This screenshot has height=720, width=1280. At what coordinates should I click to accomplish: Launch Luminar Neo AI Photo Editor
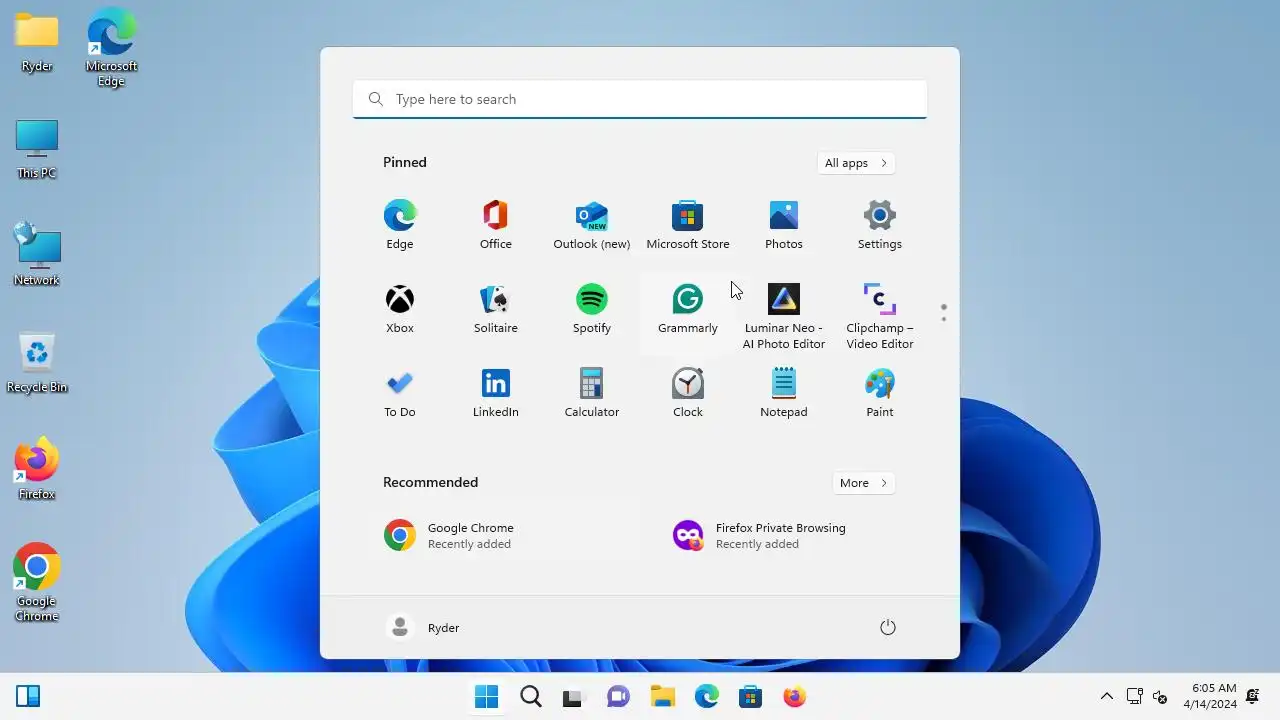pyautogui.click(x=784, y=316)
